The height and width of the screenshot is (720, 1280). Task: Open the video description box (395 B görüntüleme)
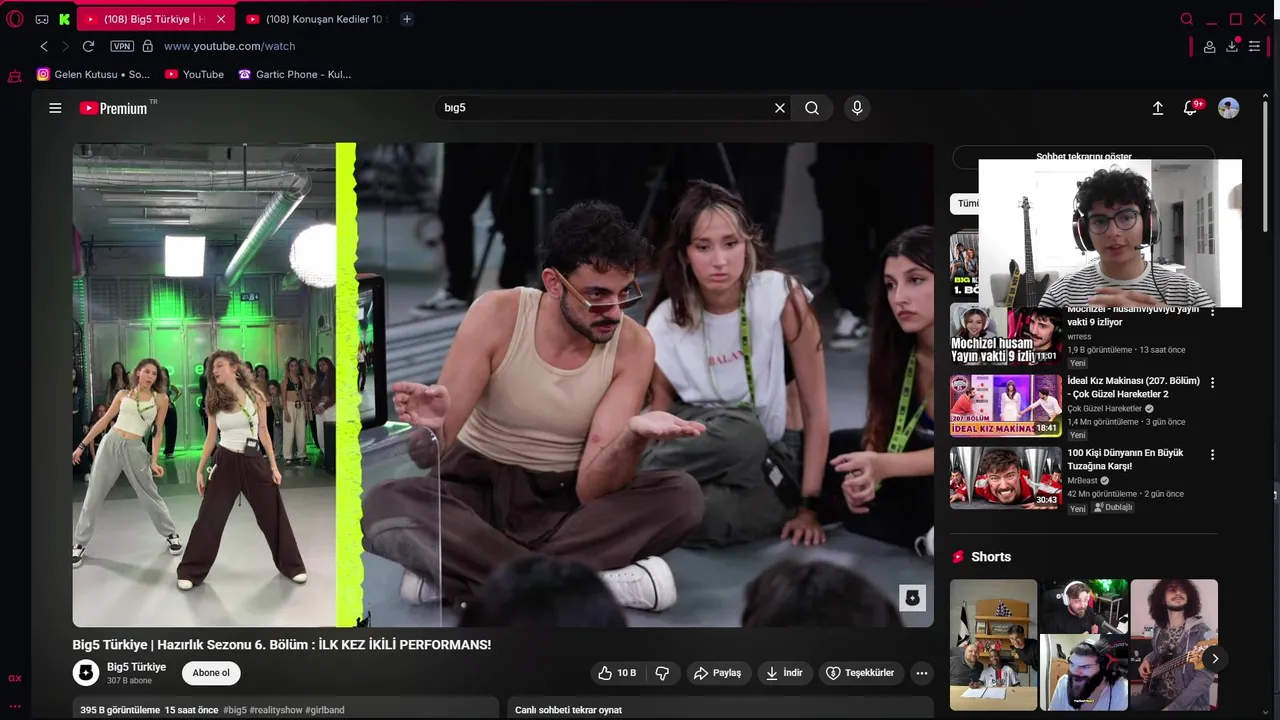click(286, 709)
